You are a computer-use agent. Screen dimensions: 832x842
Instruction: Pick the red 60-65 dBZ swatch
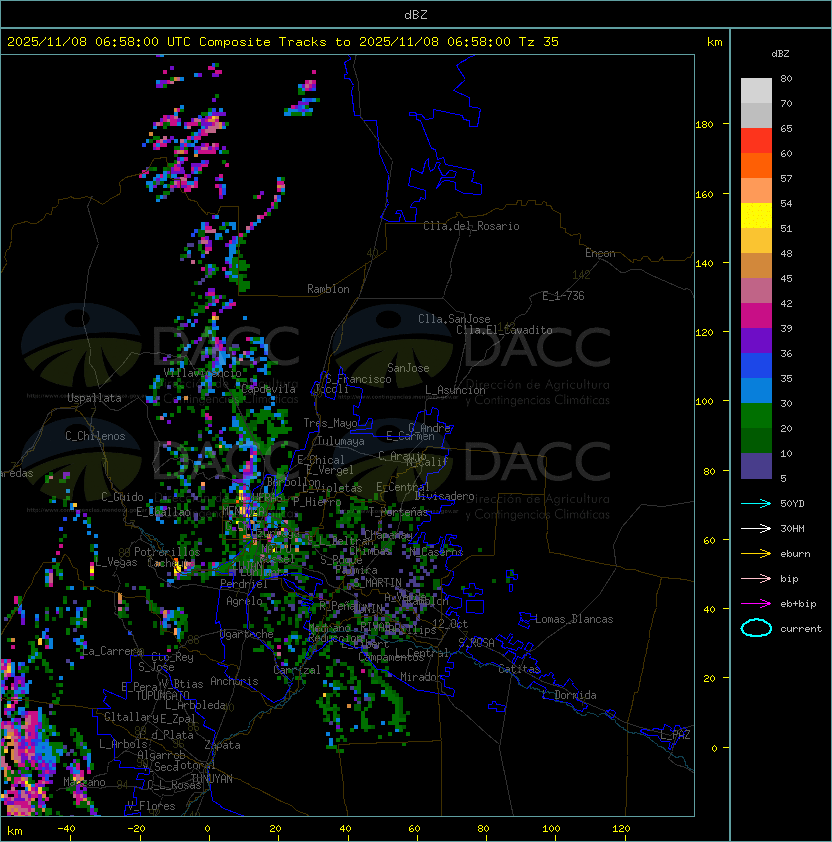click(x=756, y=141)
